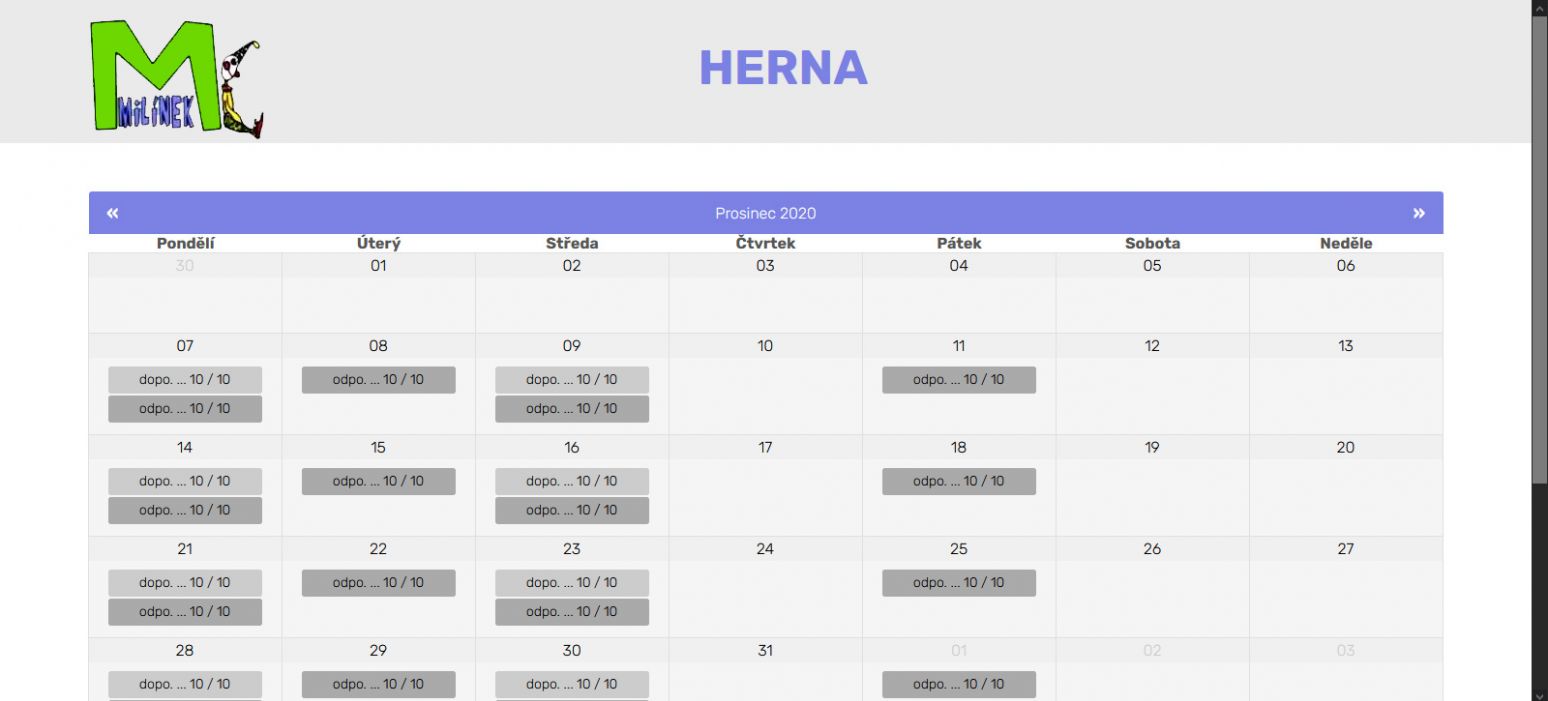The height and width of the screenshot is (701, 1548).
Task: Book the morning slot on December 7
Action: point(184,379)
